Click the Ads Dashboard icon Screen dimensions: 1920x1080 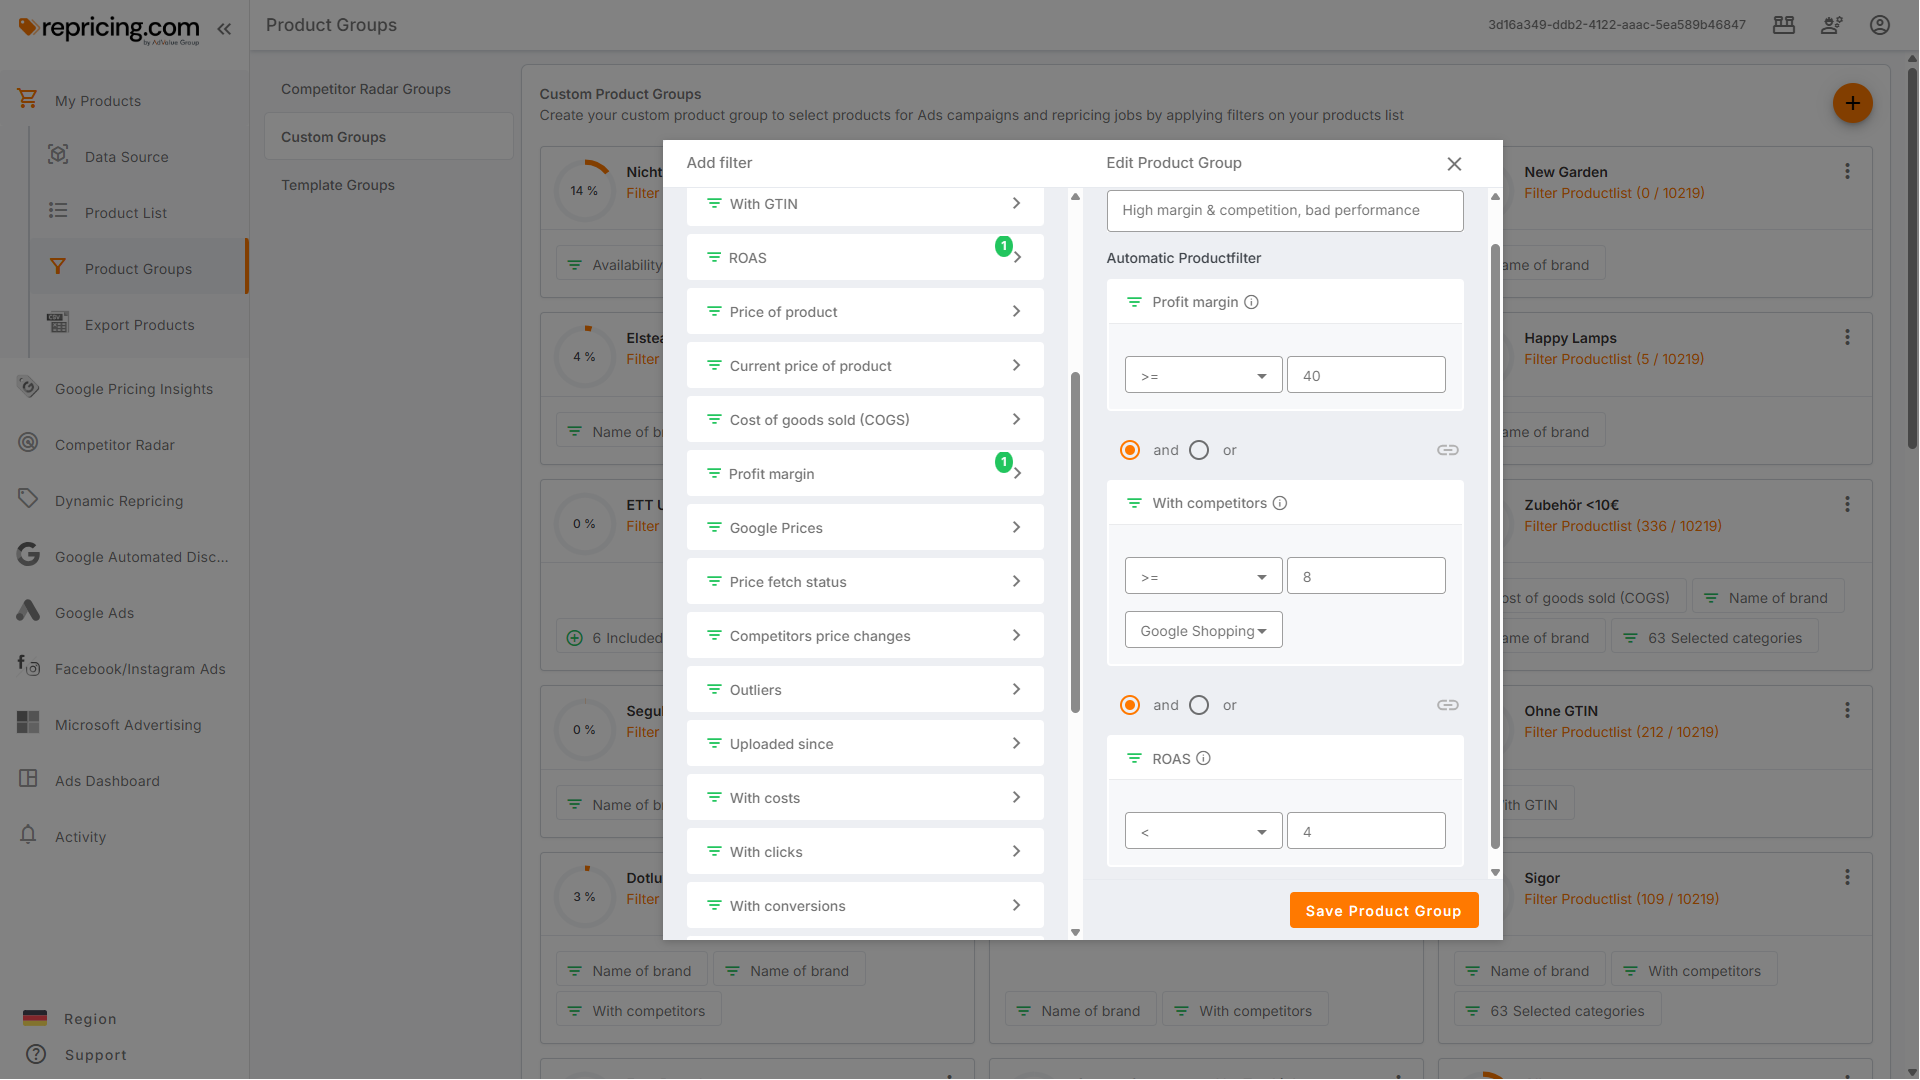28,779
